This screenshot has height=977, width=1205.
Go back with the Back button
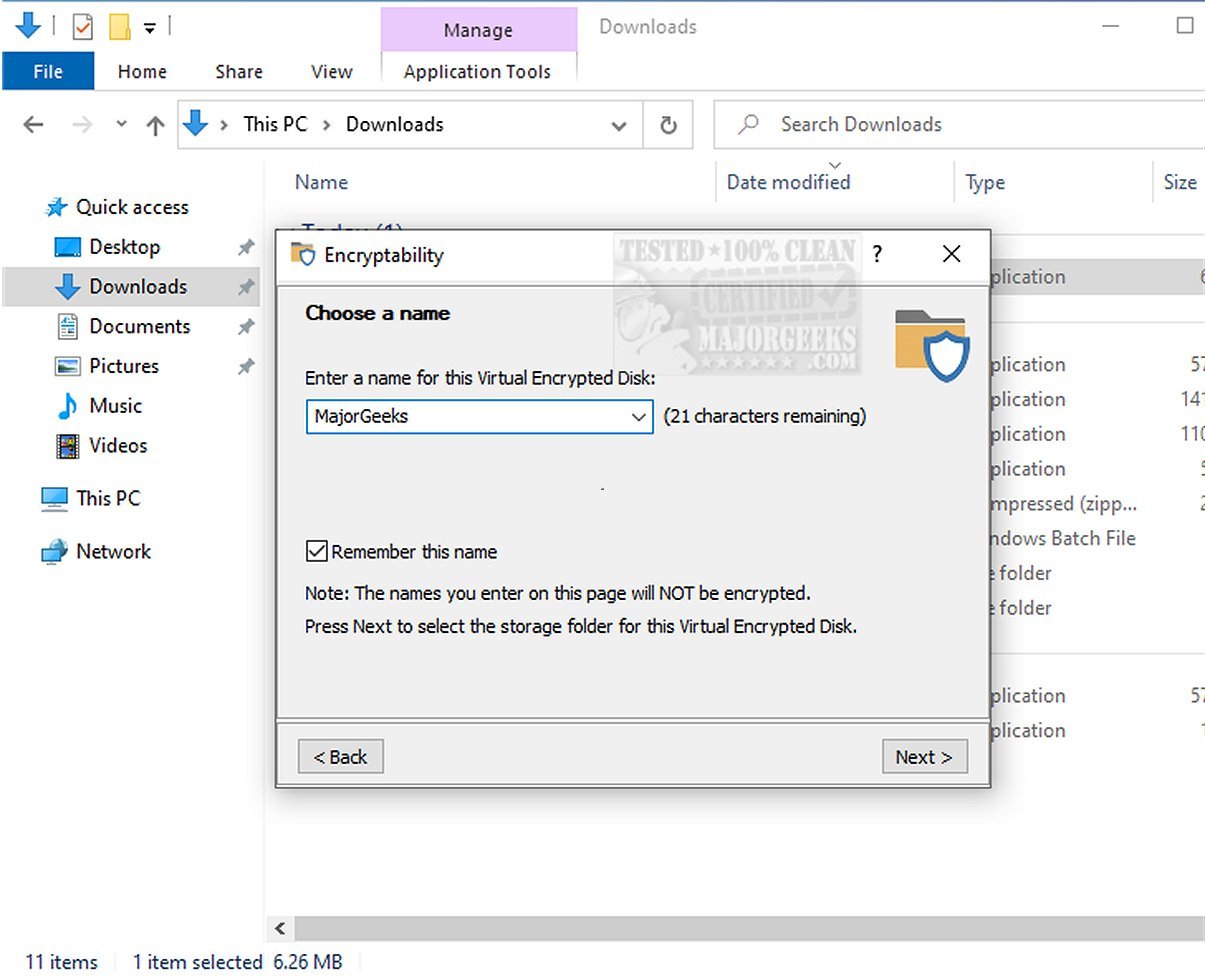pyautogui.click(x=341, y=757)
